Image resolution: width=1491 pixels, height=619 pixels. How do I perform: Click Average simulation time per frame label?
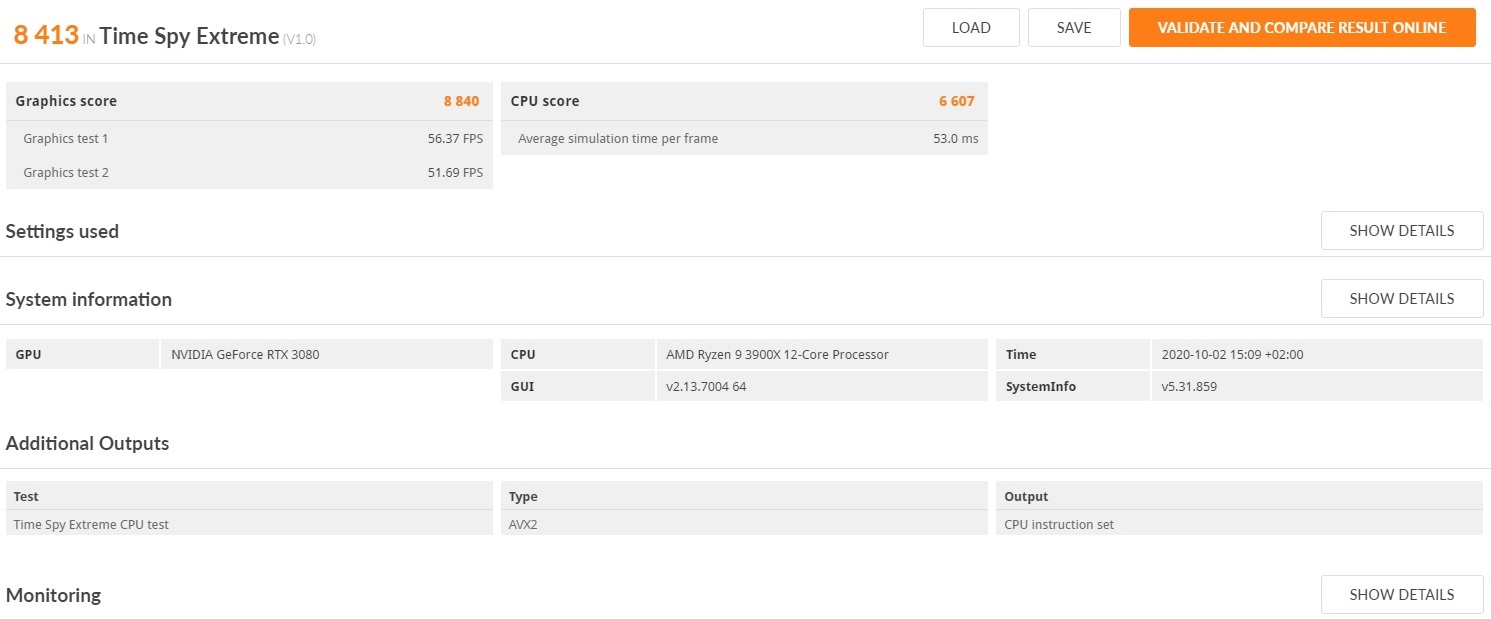(618, 139)
